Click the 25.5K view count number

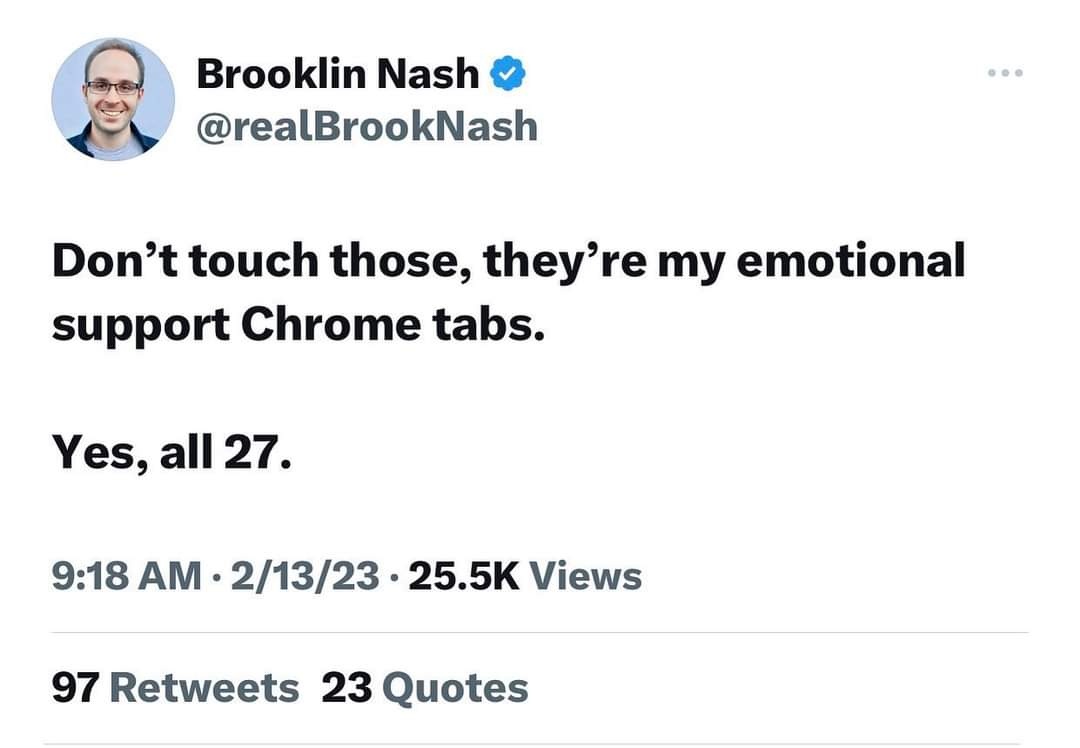point(464,576)
